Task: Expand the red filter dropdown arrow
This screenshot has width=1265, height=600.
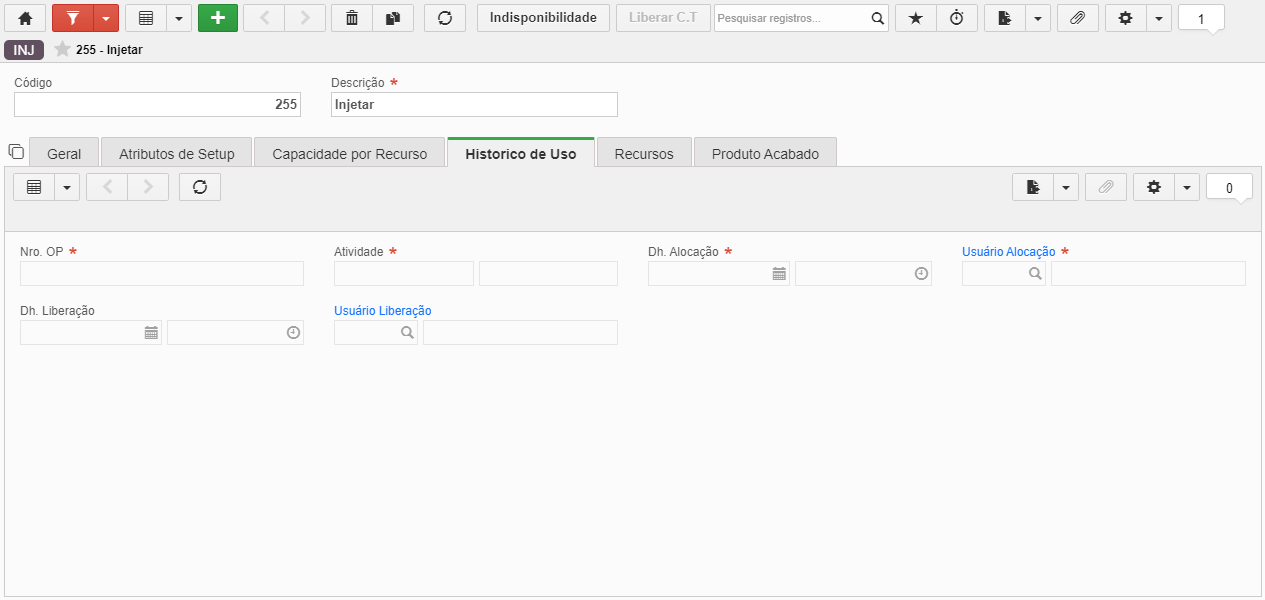Action: click(x=106, y=18)
